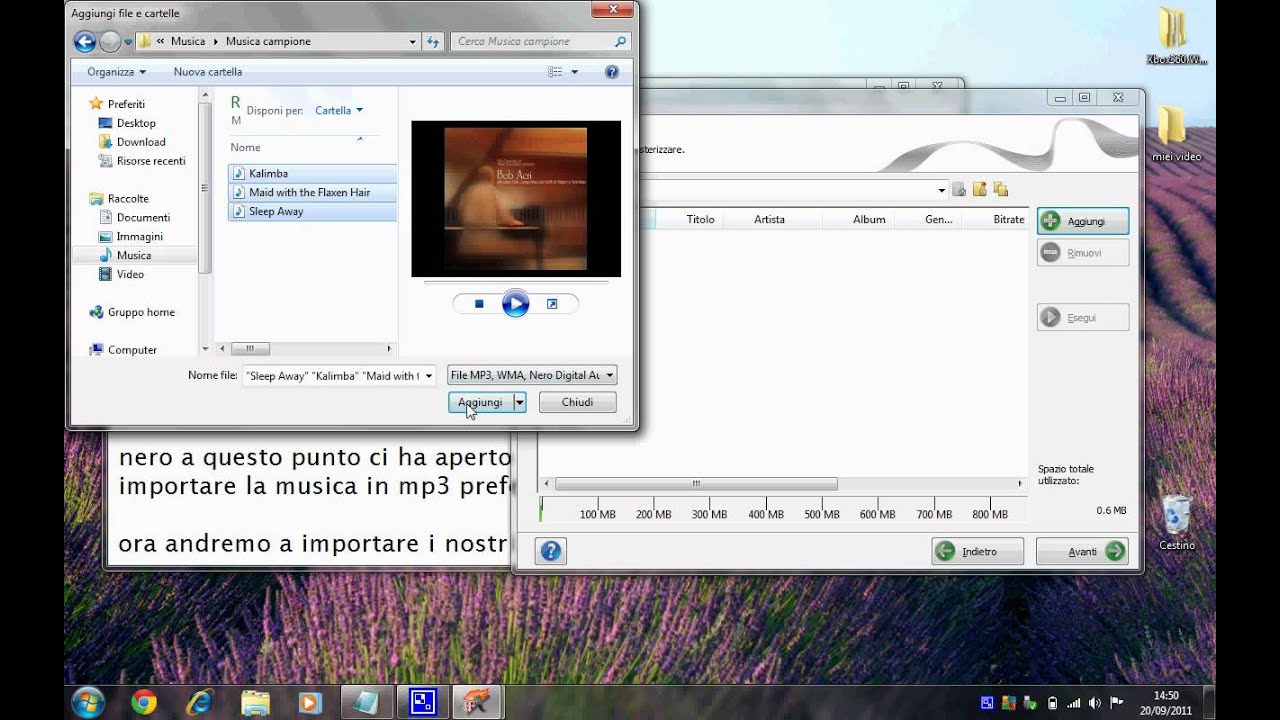Open the Windows Start menu

[x=88, y=702]
